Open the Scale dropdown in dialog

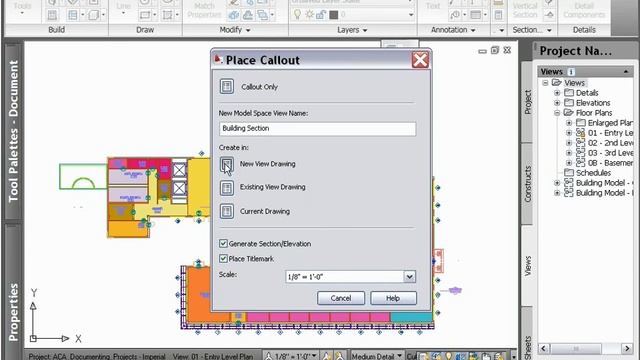coord(409,277)
